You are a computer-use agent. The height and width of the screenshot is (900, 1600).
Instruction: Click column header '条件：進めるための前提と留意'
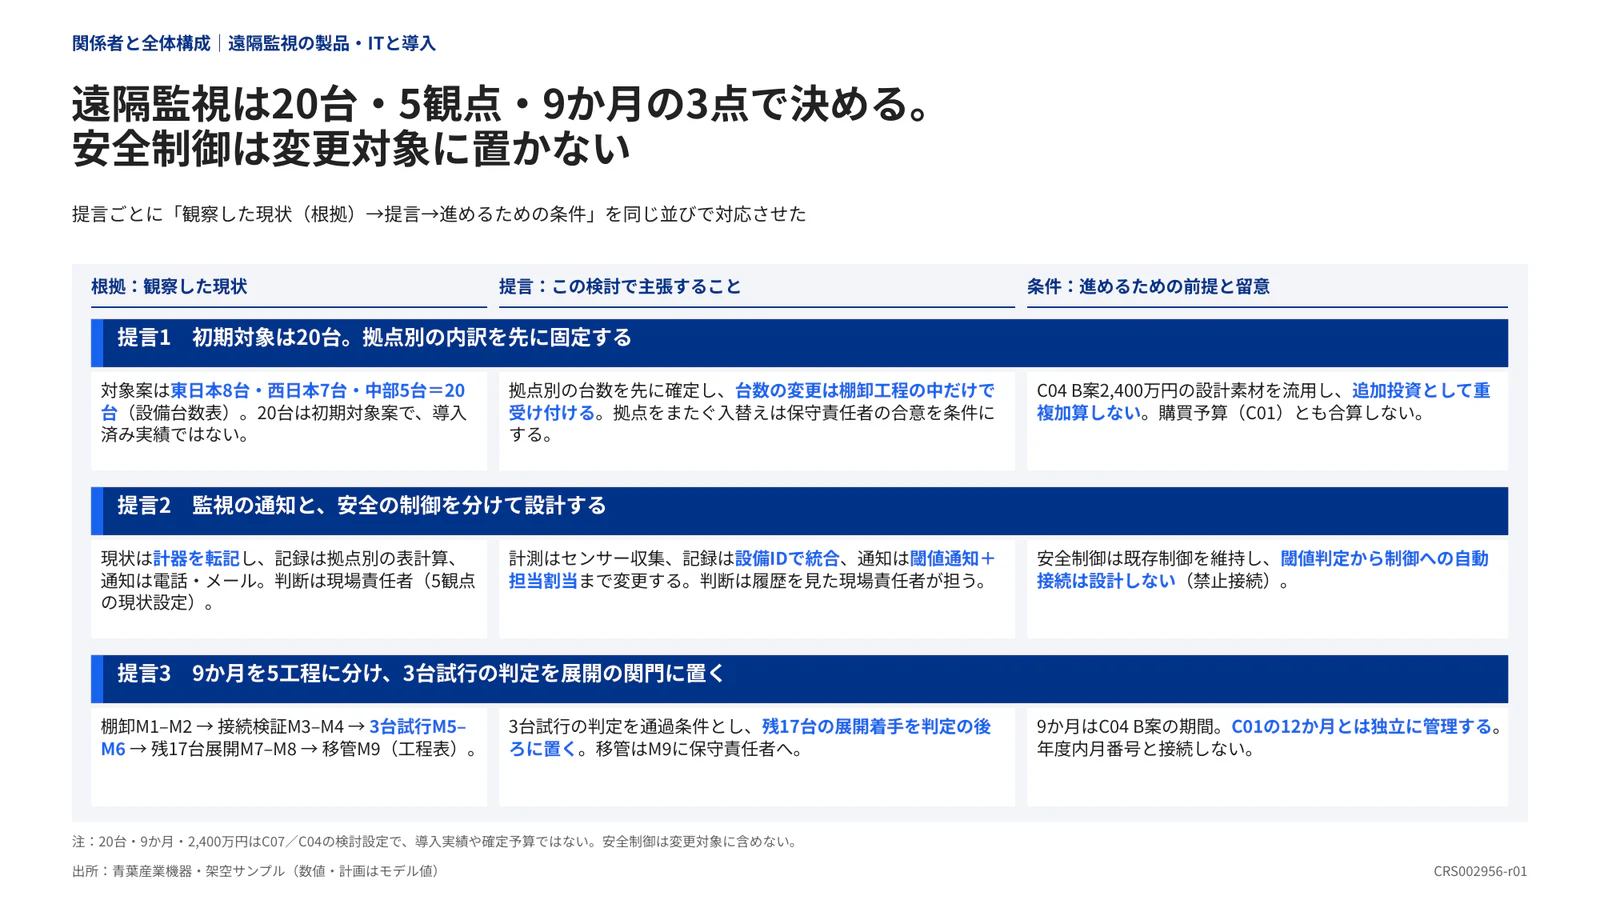click(1148, 286)
